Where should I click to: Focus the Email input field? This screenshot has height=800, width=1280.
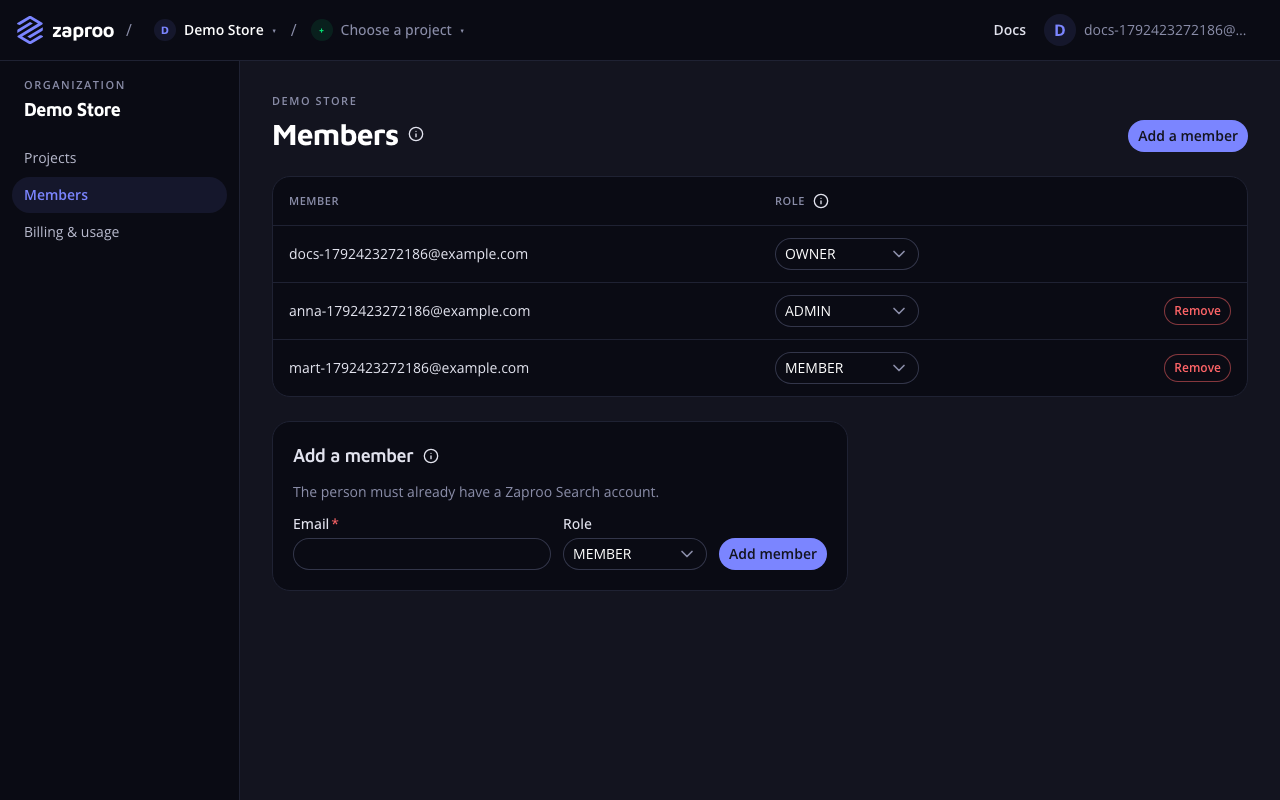(x=422, y=554)
